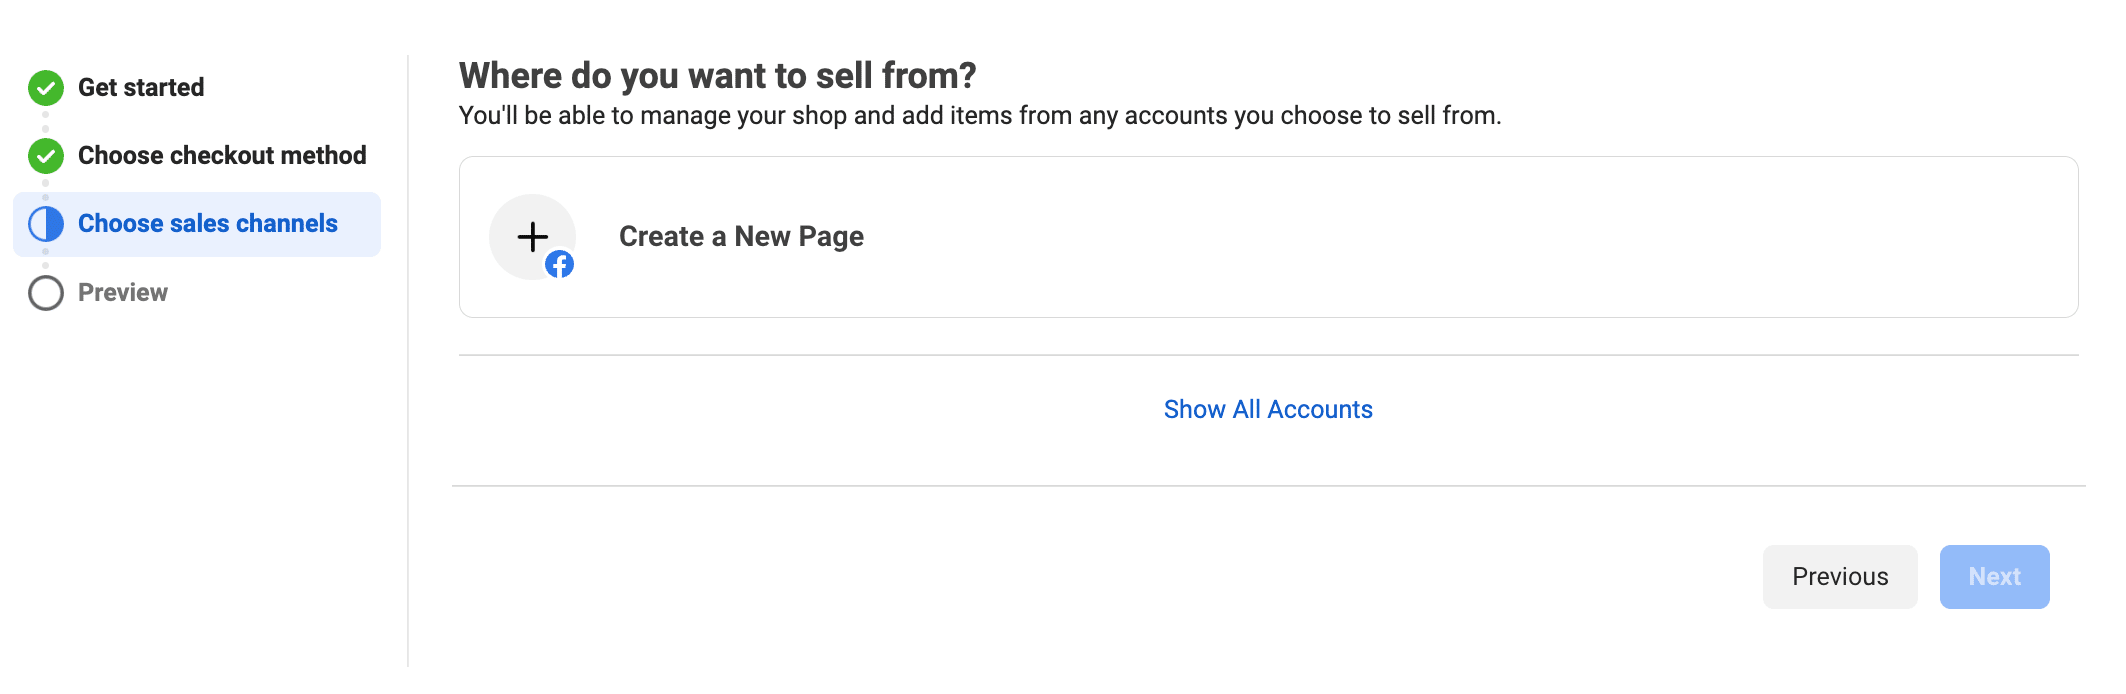Click the Create a New Page card
This screenshot has width=2126, height=694.
(x=1268, y=237)
